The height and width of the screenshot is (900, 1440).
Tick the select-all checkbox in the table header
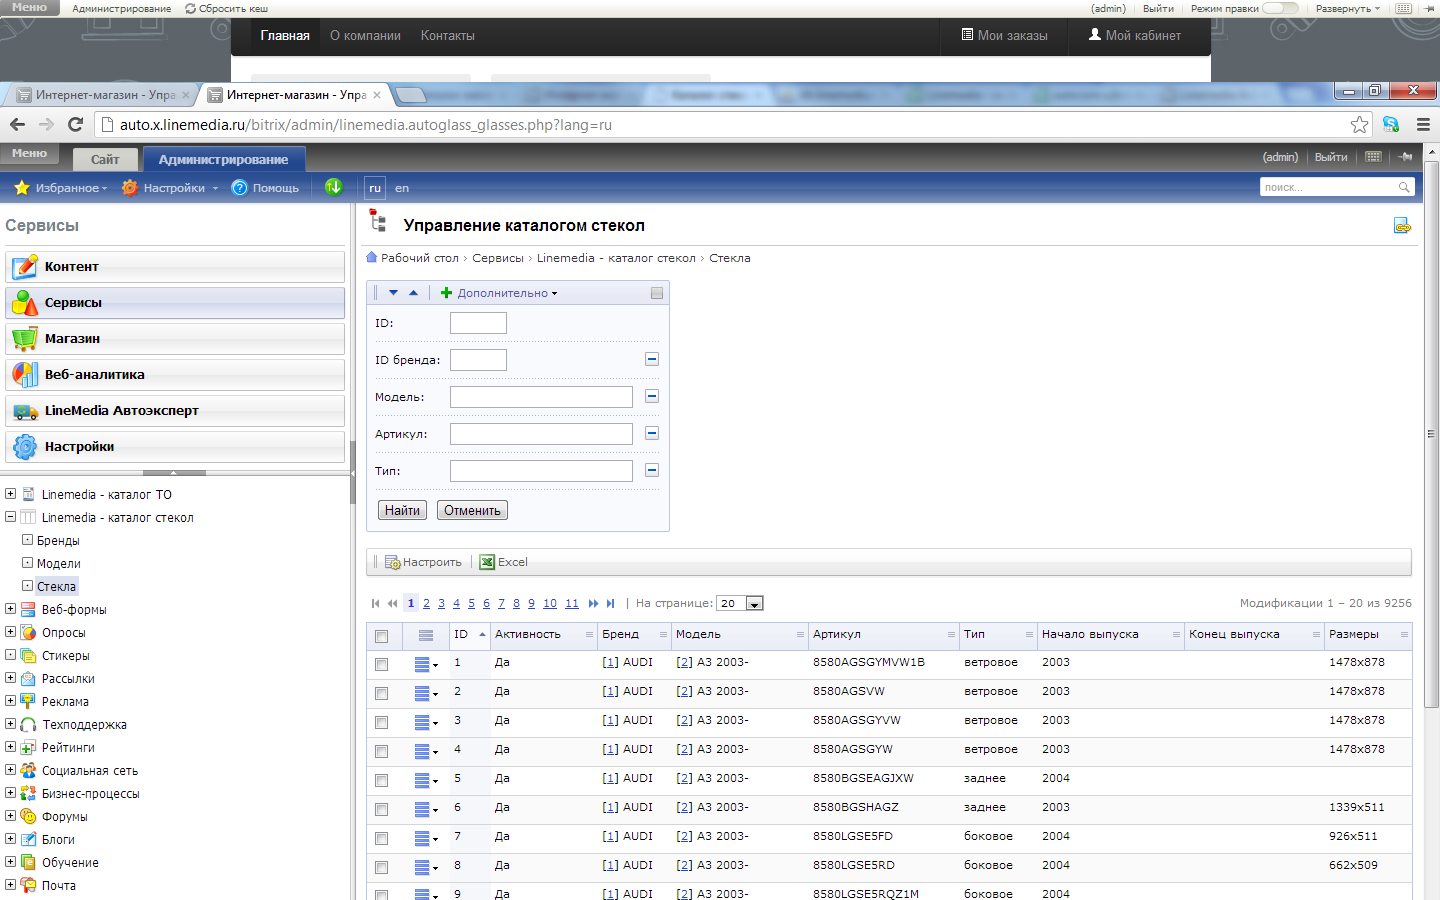point(381,636)
